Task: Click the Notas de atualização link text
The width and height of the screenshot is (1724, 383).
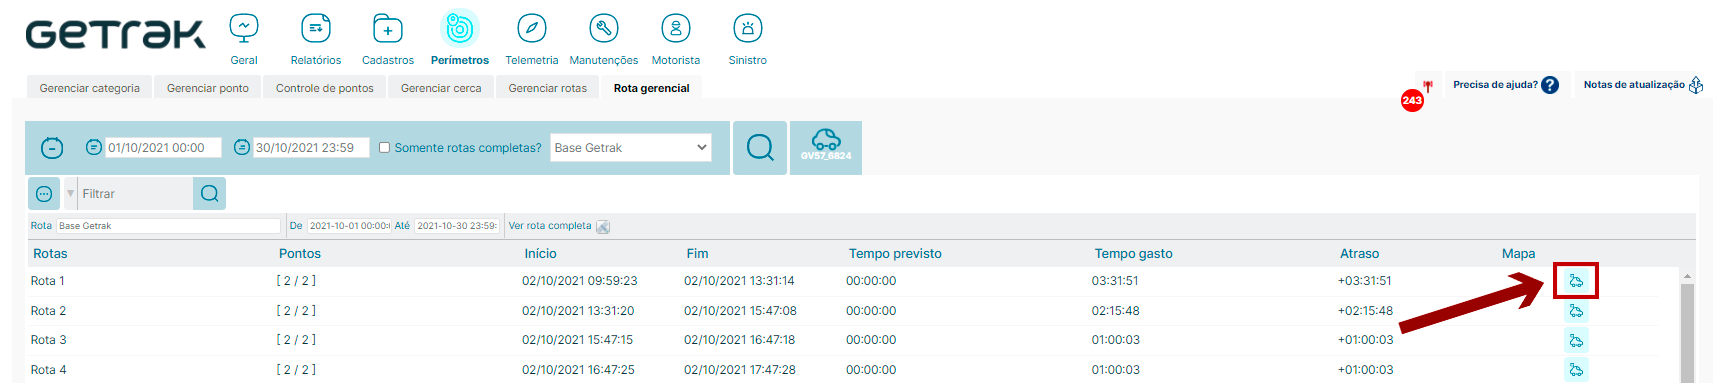Action: [x=1634, y=85]
